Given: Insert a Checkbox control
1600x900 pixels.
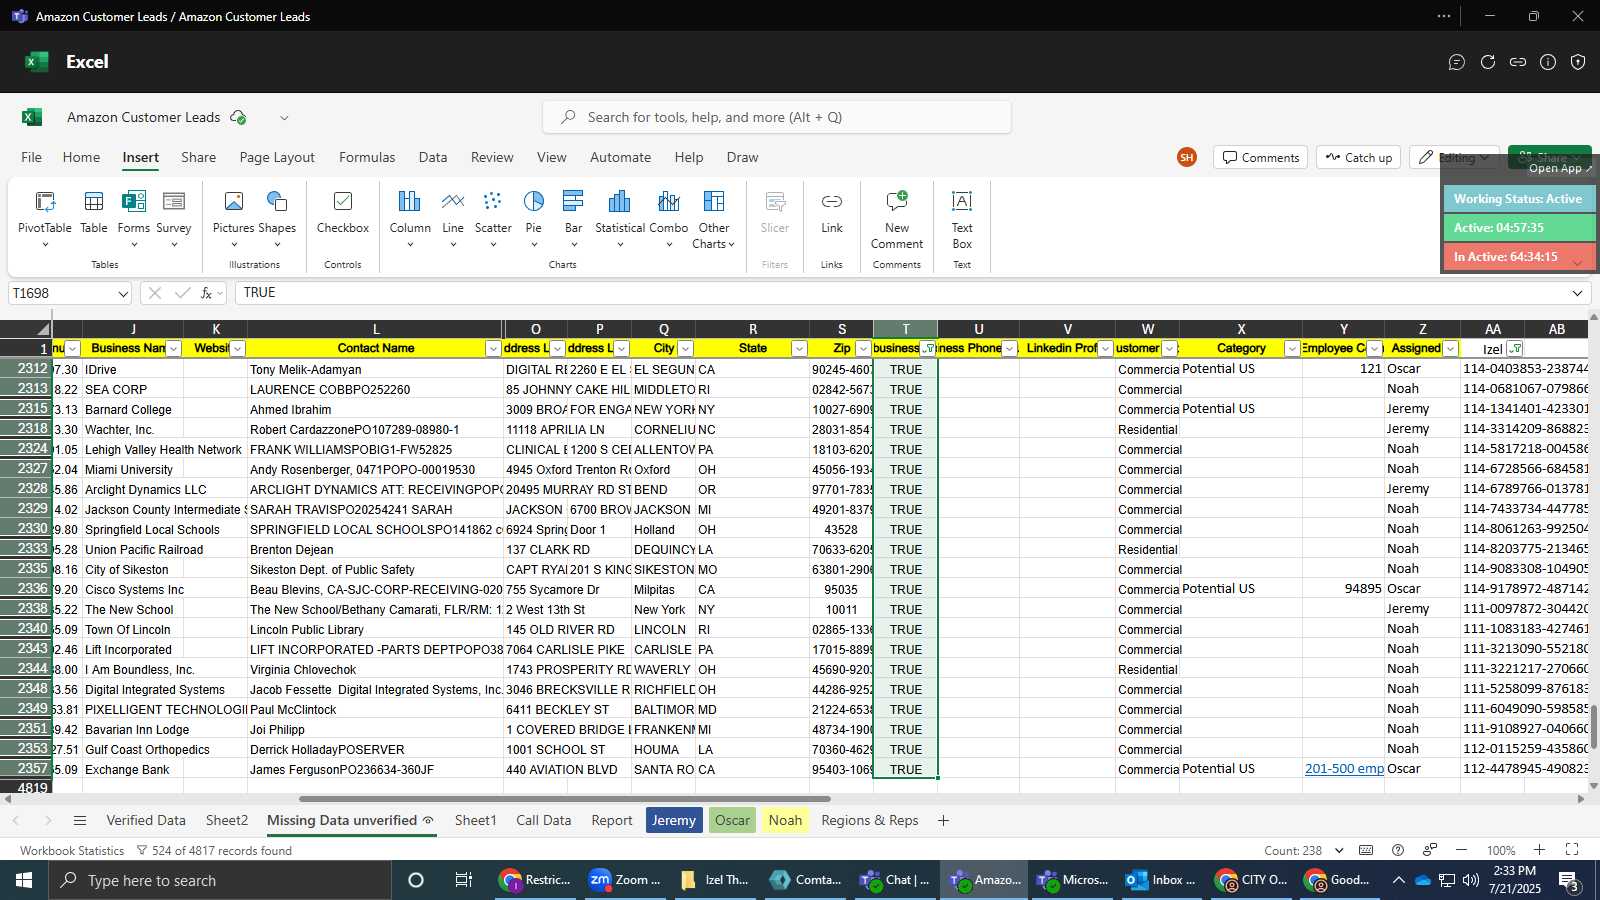Looking at the screenshot, I should (343, 212).
